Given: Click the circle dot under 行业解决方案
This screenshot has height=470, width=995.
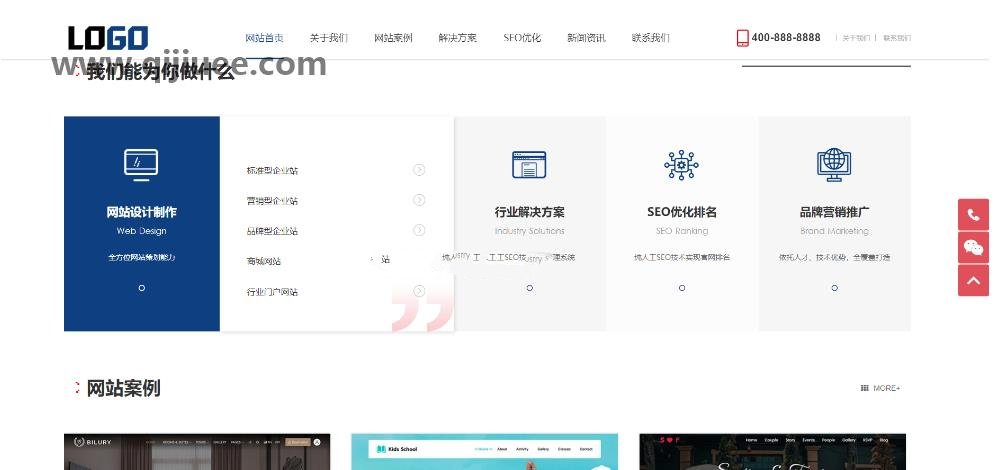Looking at the screenshot, I should tap(529, 288).
